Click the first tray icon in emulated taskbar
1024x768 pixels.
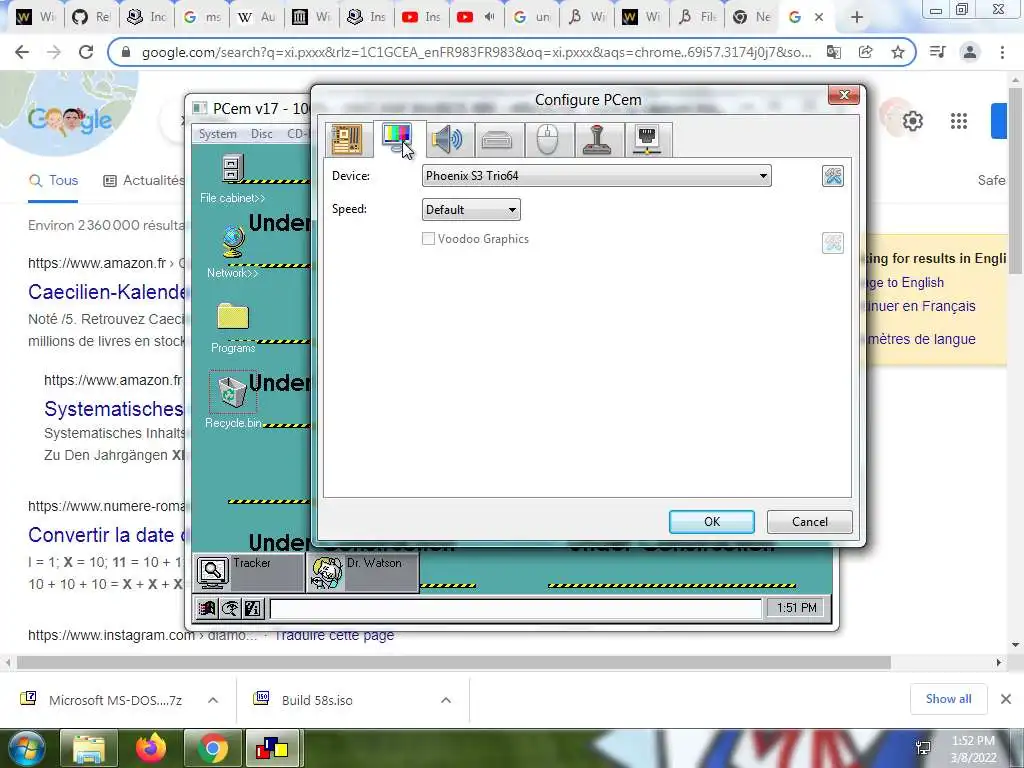pos(207,609)
